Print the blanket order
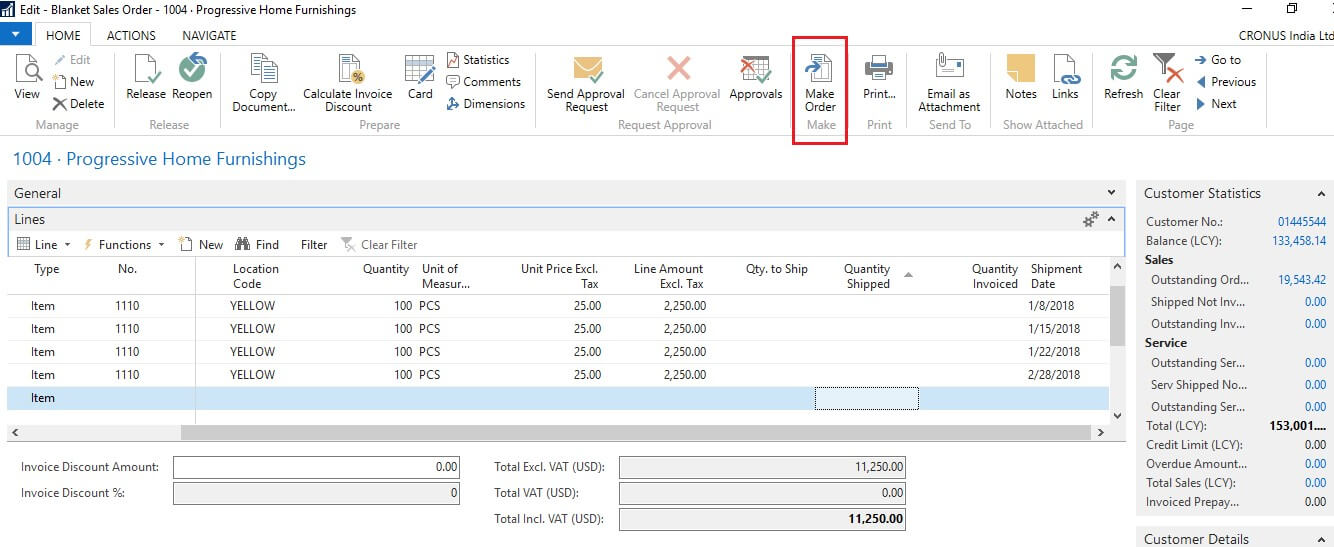This screenshot has width=1334, height=547. (879, 70)
